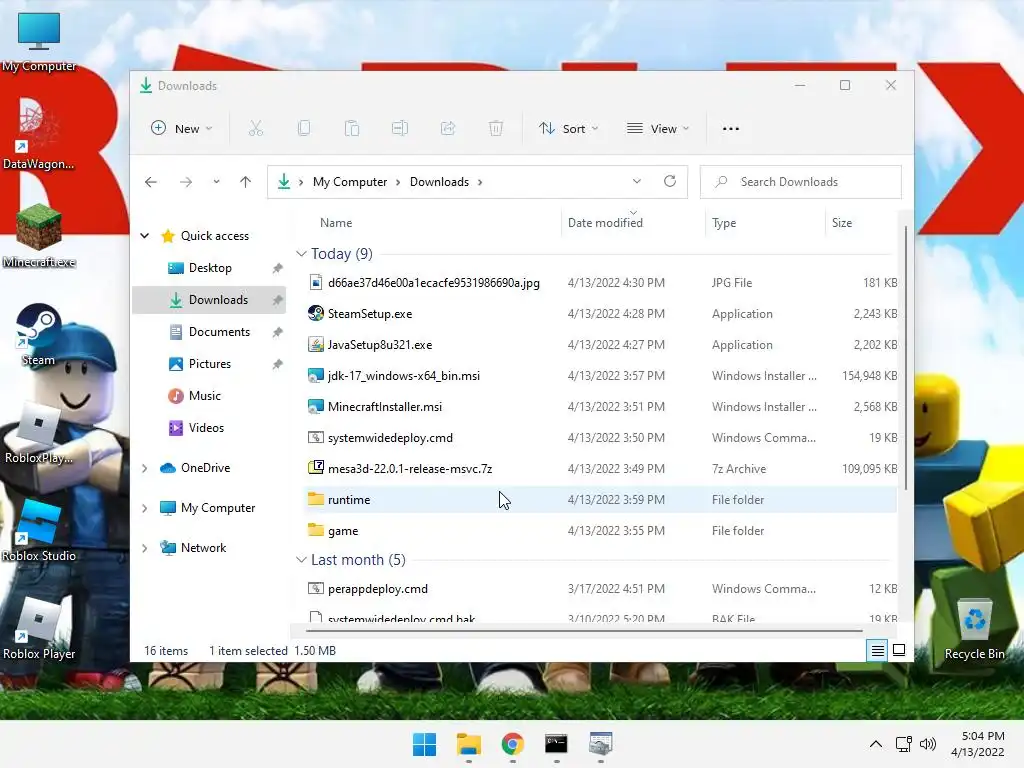
Task: Open the See more three-dots menu
Action: [731, 129]
